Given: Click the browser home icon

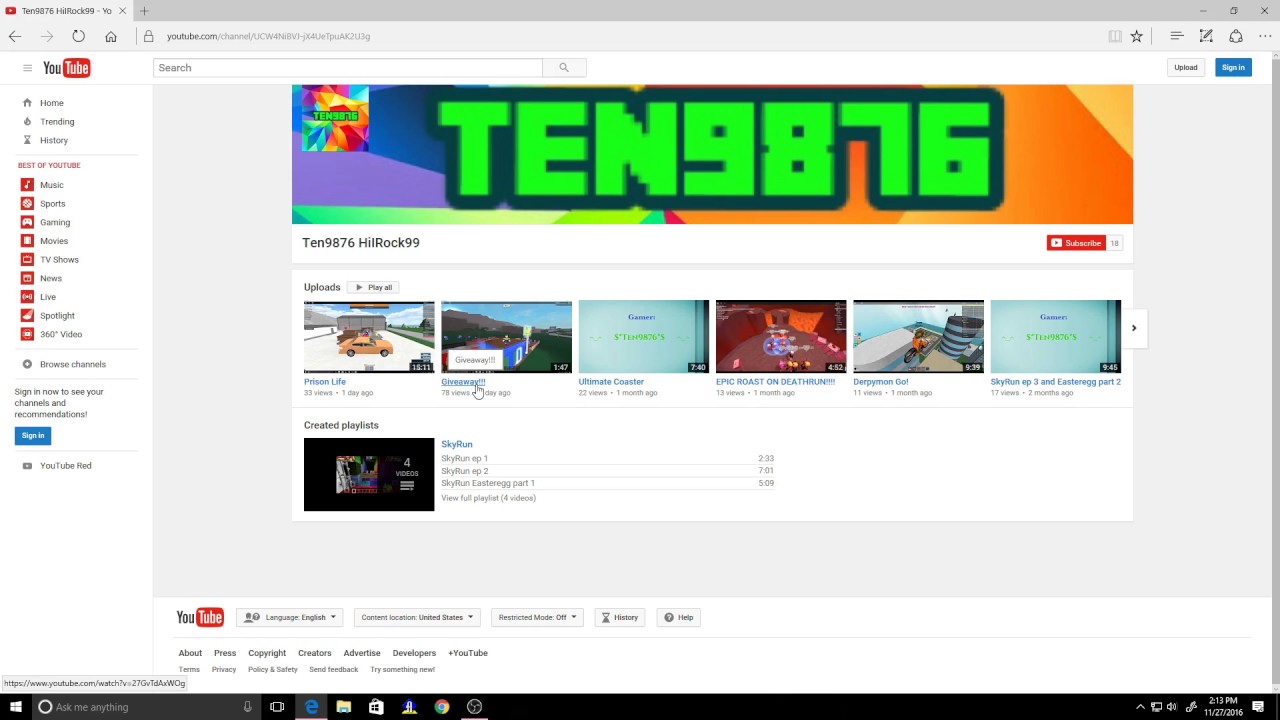Looking at the screenshot, I should [x=111, y=36].
